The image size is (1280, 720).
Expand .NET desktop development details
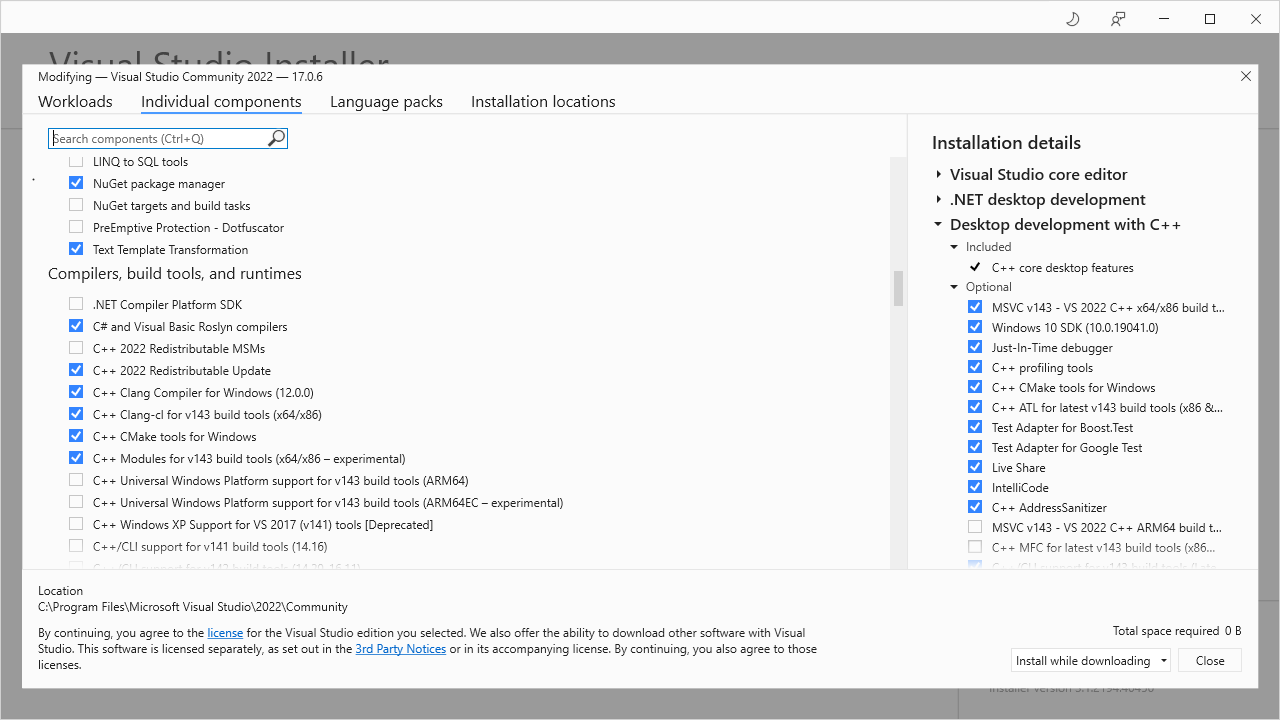click(x=938, y=199)
